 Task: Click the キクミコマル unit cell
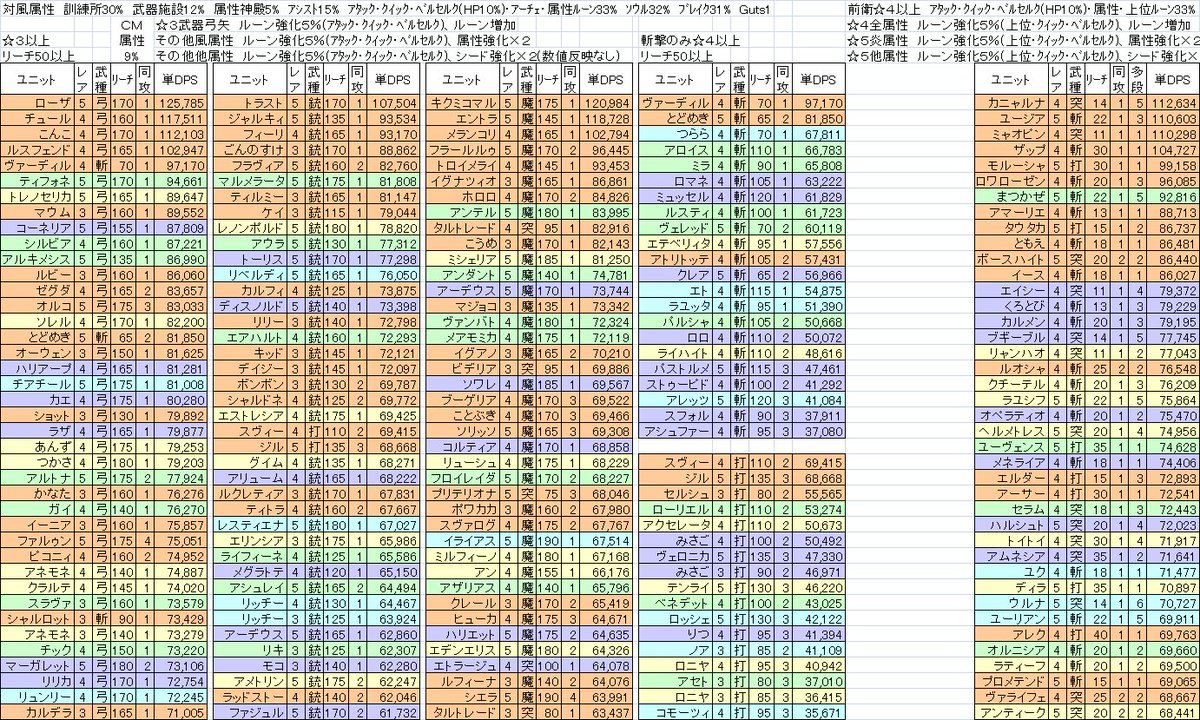[x=462, y=103]
